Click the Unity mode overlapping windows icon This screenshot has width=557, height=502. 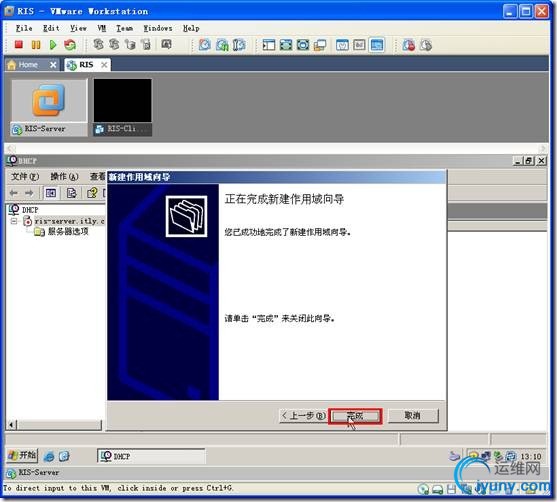[x=320, y=45]
